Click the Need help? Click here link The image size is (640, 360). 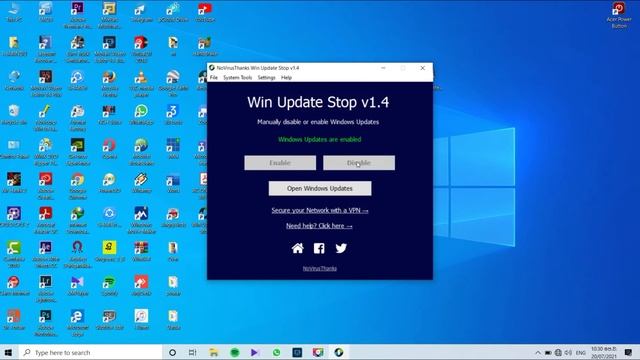click(x=319, y=226)
